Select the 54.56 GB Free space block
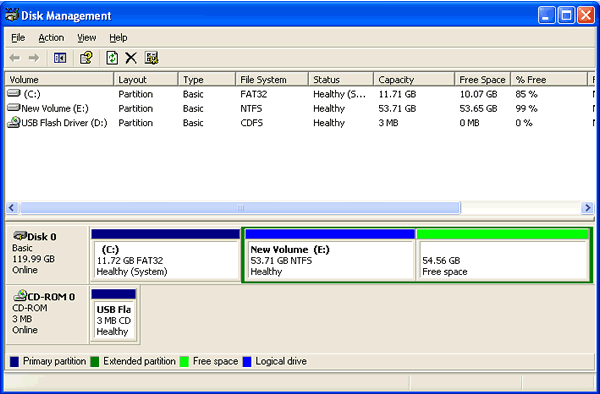The height and width of the screenshot is (394, 600). (x=503, y=255)
